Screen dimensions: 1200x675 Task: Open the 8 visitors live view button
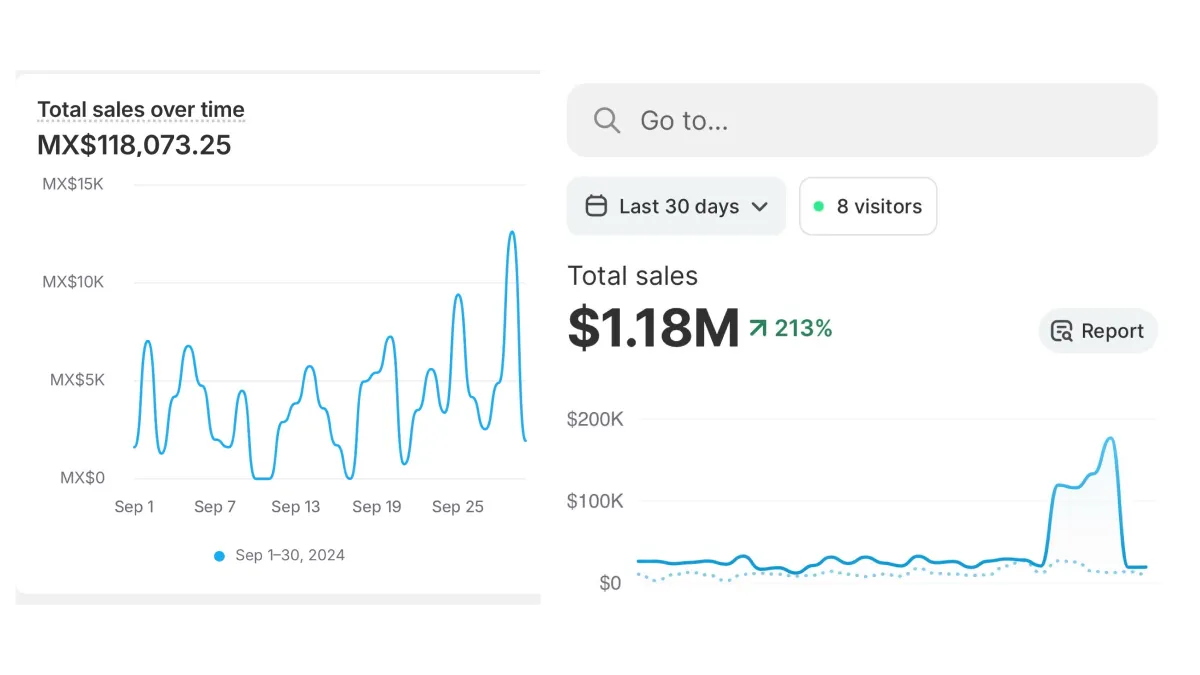tap(868, 206)
